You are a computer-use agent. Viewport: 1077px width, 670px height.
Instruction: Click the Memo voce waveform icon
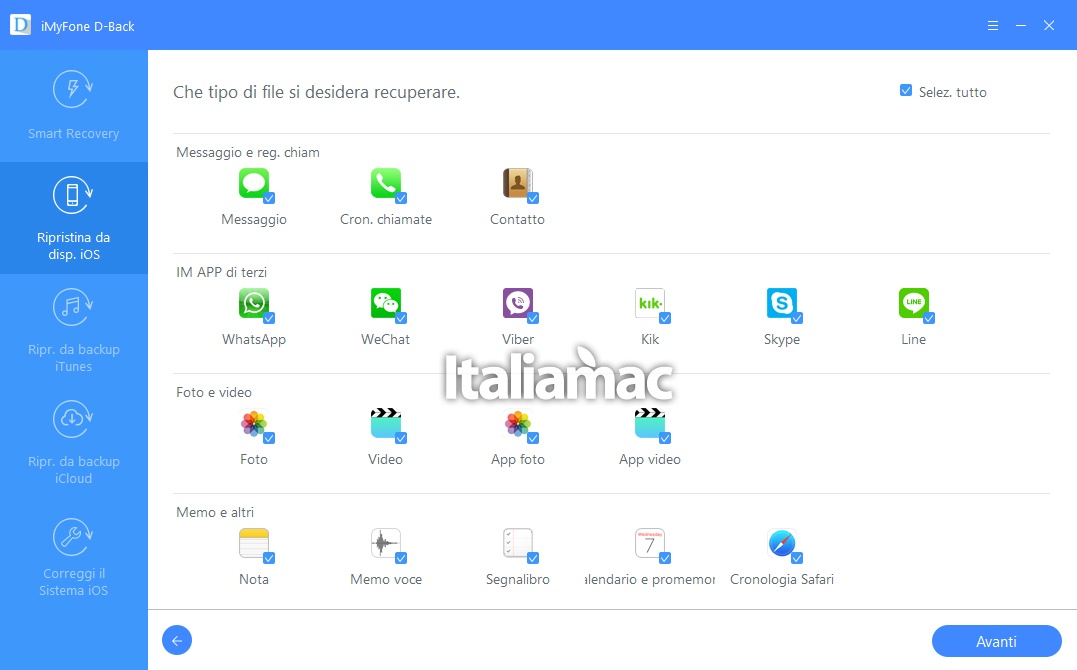click(x=385, y=543)
